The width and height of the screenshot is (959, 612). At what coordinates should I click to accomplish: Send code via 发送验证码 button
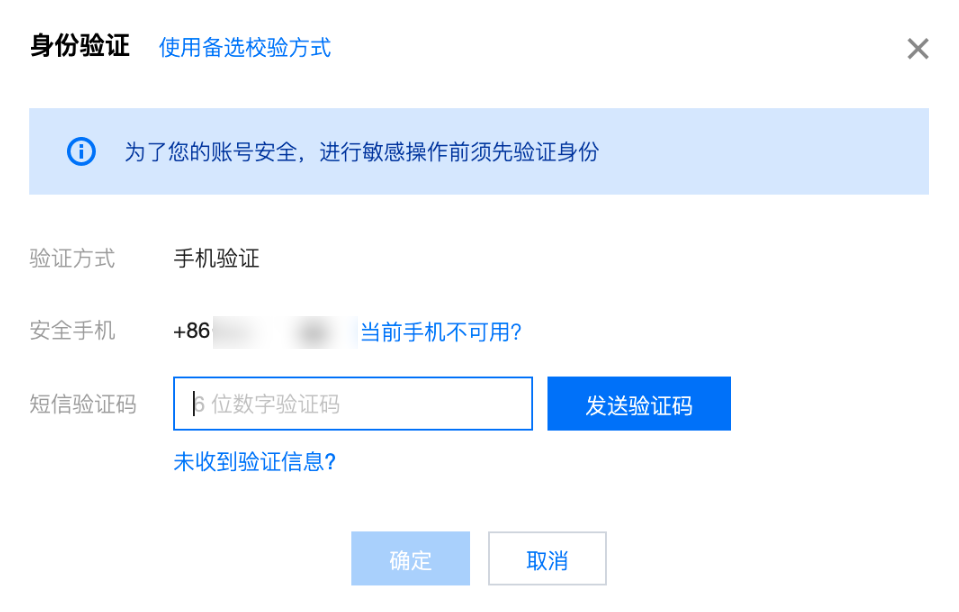coord(639,404)
